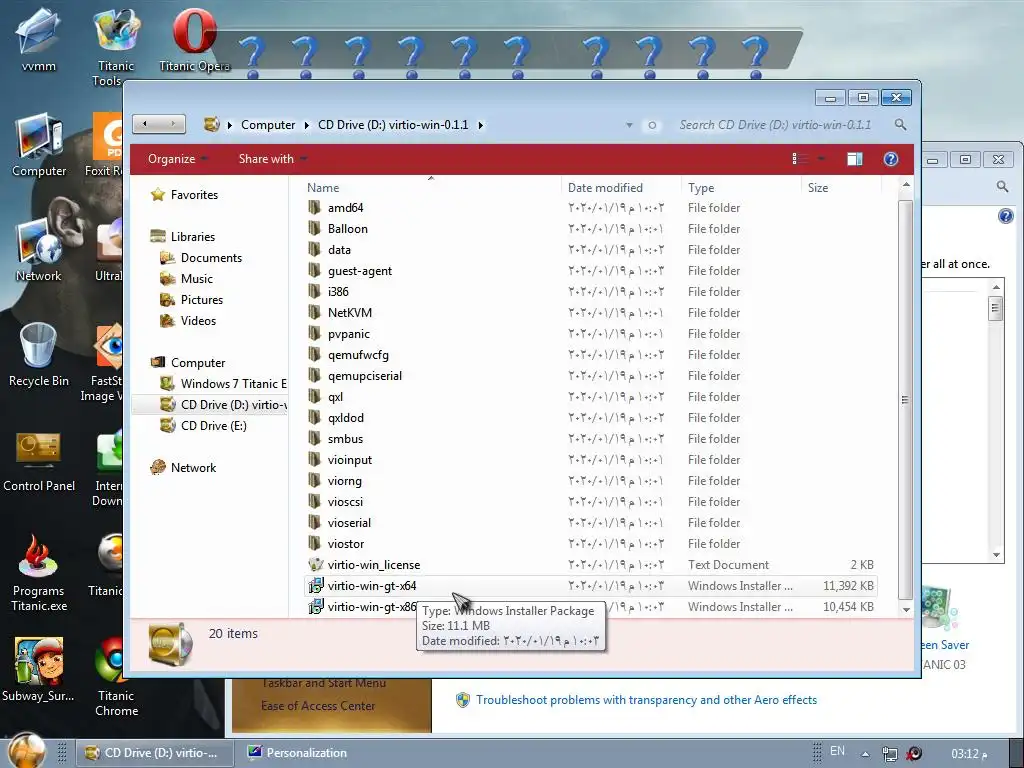Select the guest-agent folder

click(x=360, y=270)
